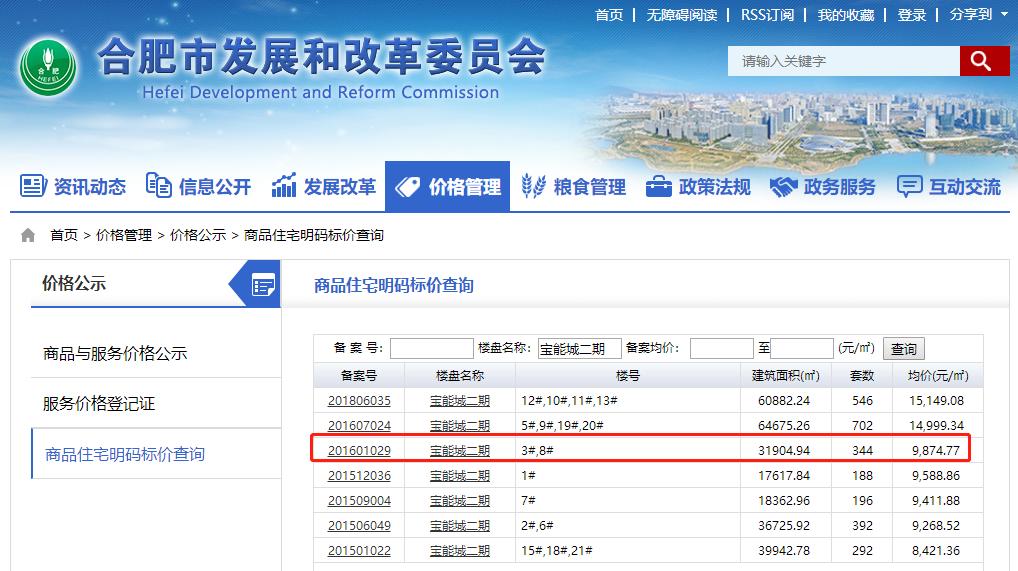The height and width of the screenshot is (571, 1018).
Task: Click the 楼号 column header
Action: [628, 375]
